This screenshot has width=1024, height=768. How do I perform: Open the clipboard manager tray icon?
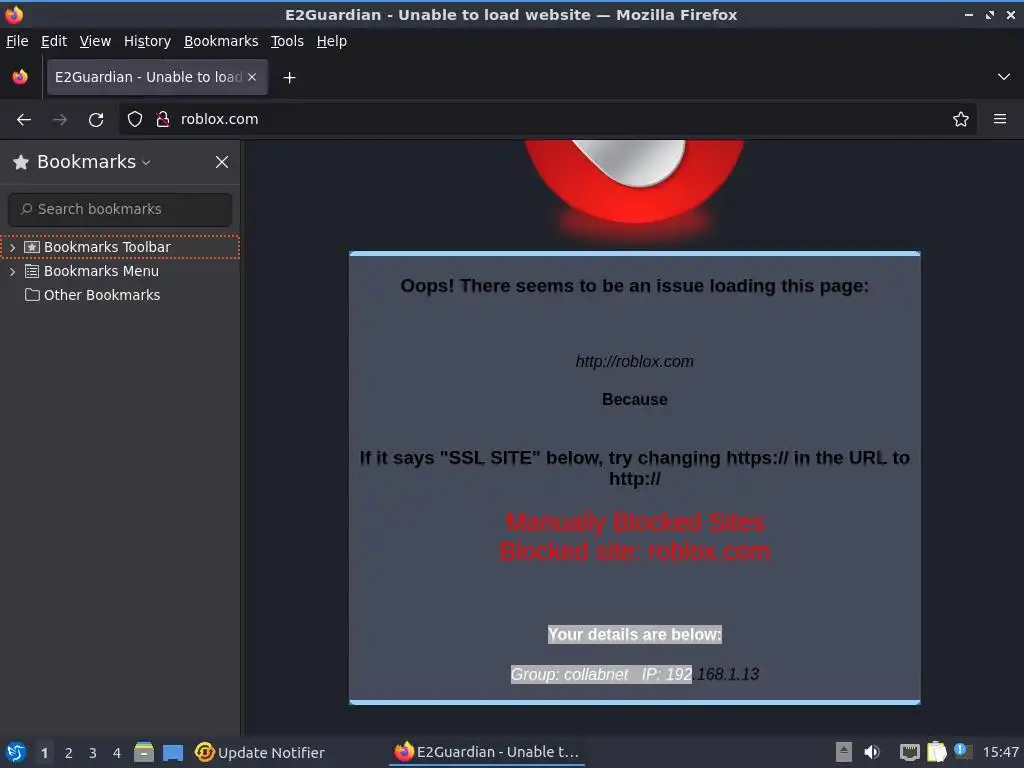[936, 752]
